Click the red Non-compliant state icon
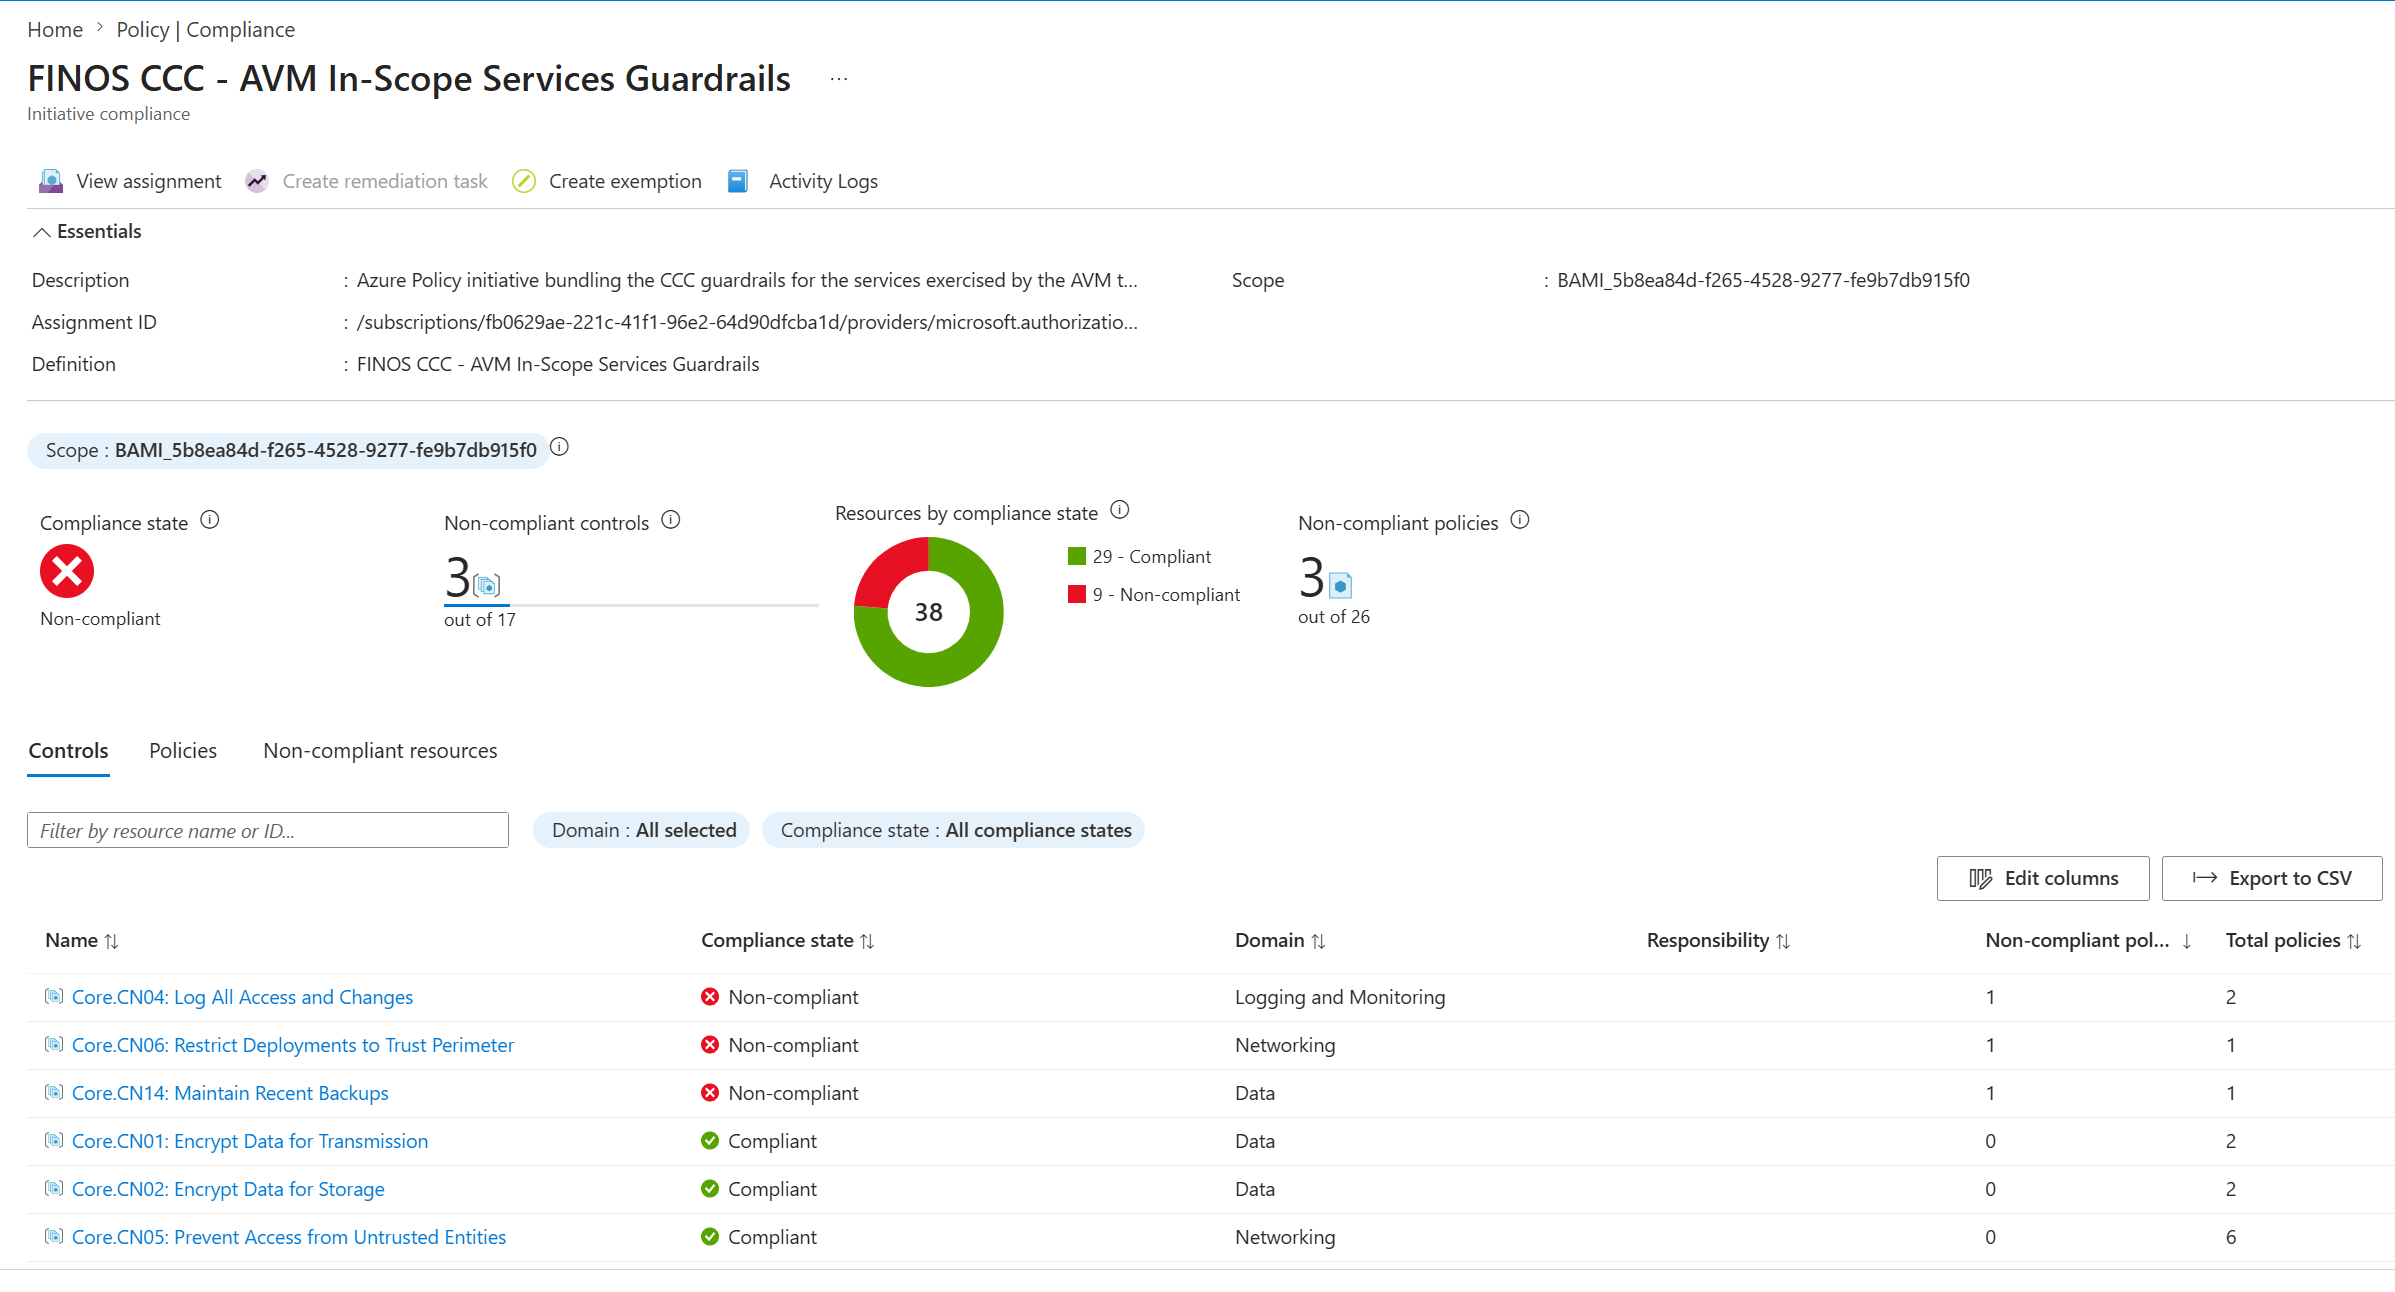The image size is (2395, 1292). pos(67,571)
